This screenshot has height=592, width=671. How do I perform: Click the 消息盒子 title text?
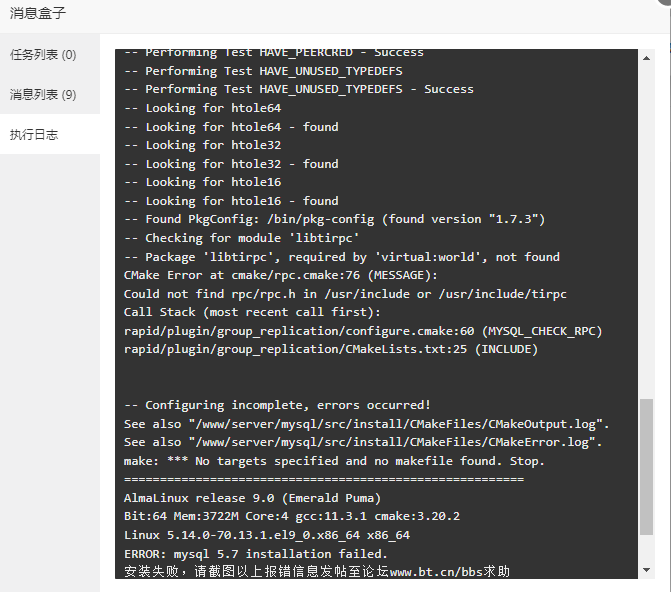(38, 13)
